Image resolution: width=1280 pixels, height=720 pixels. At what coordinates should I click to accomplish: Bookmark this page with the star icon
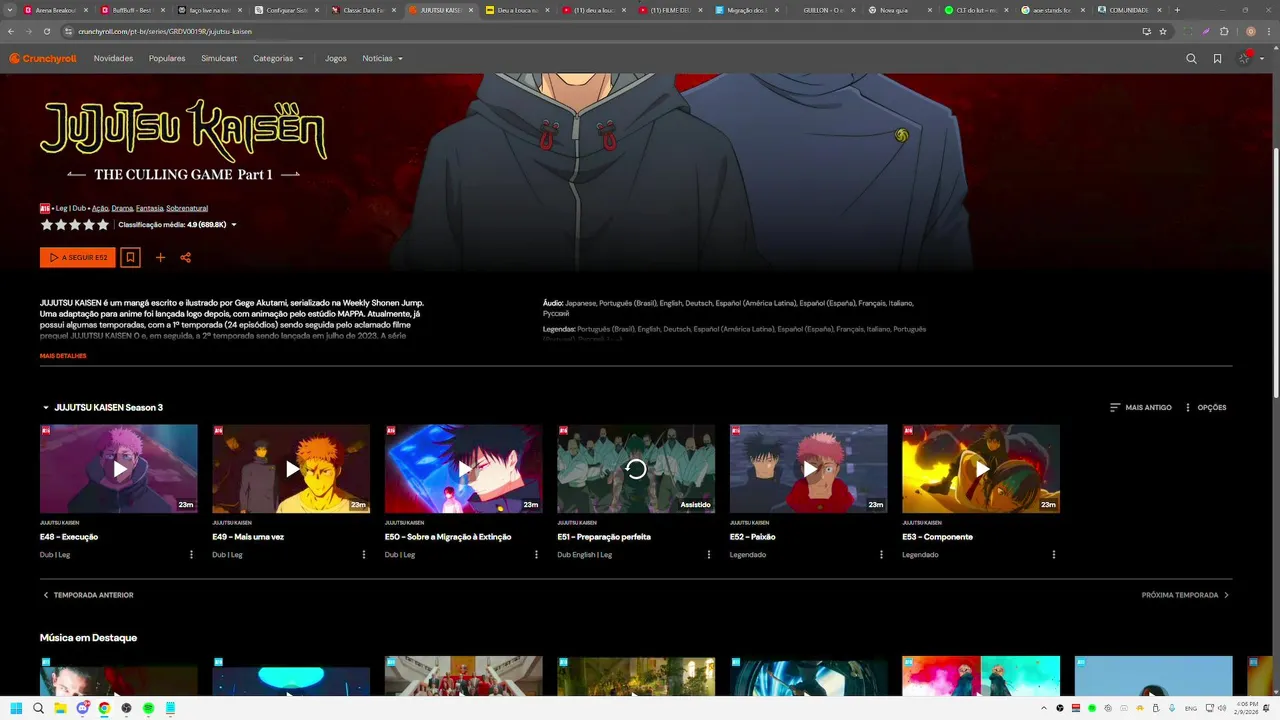tap(1163, 31)
